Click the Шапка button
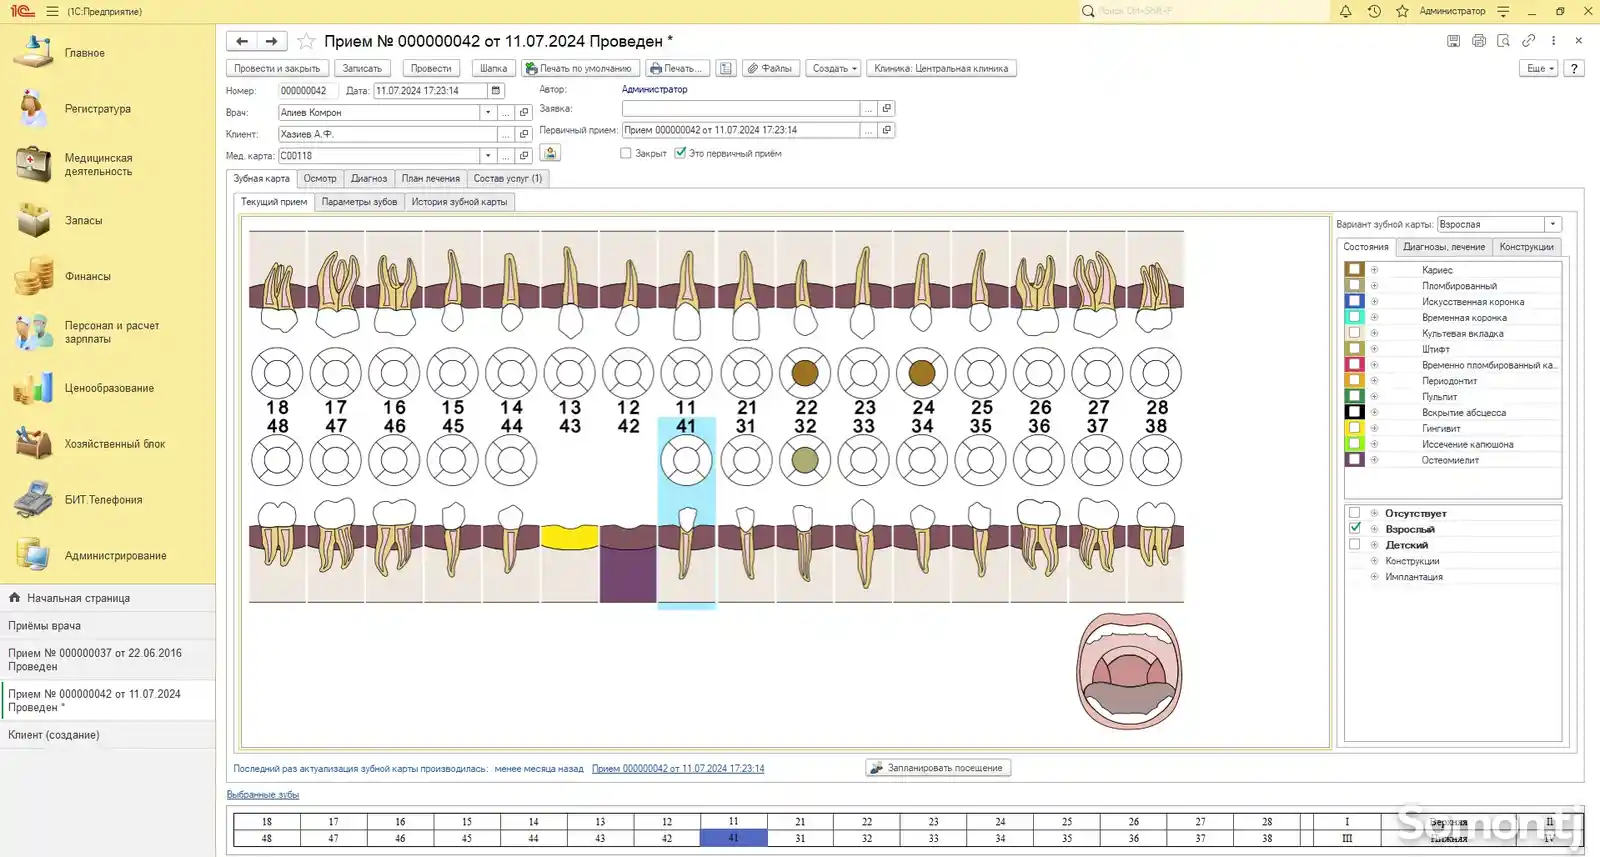 (493, 68)
